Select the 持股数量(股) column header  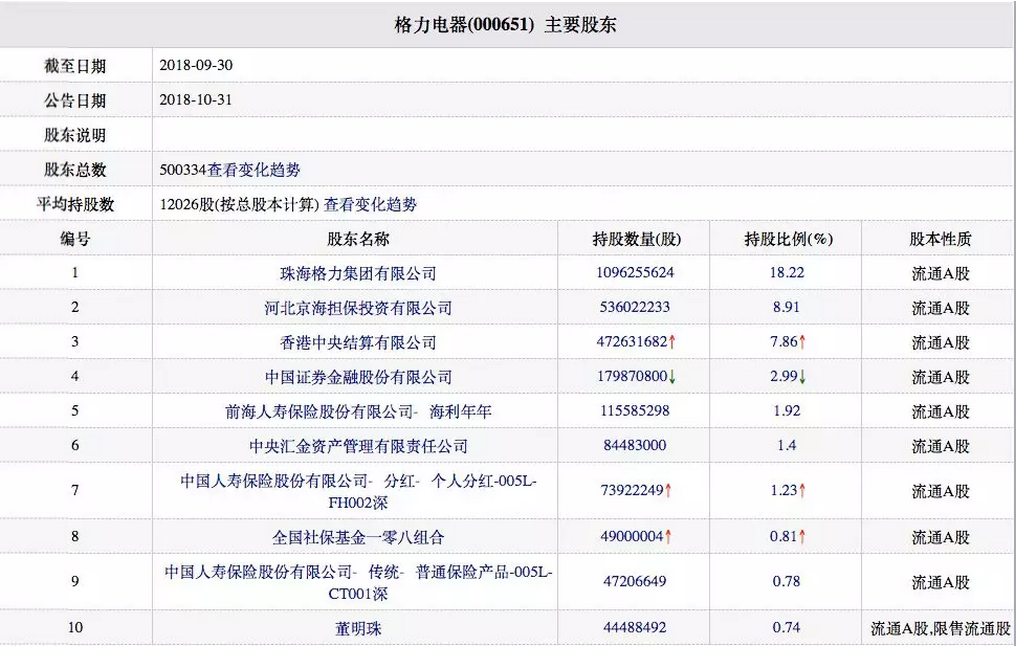click(x=637, y=239)
